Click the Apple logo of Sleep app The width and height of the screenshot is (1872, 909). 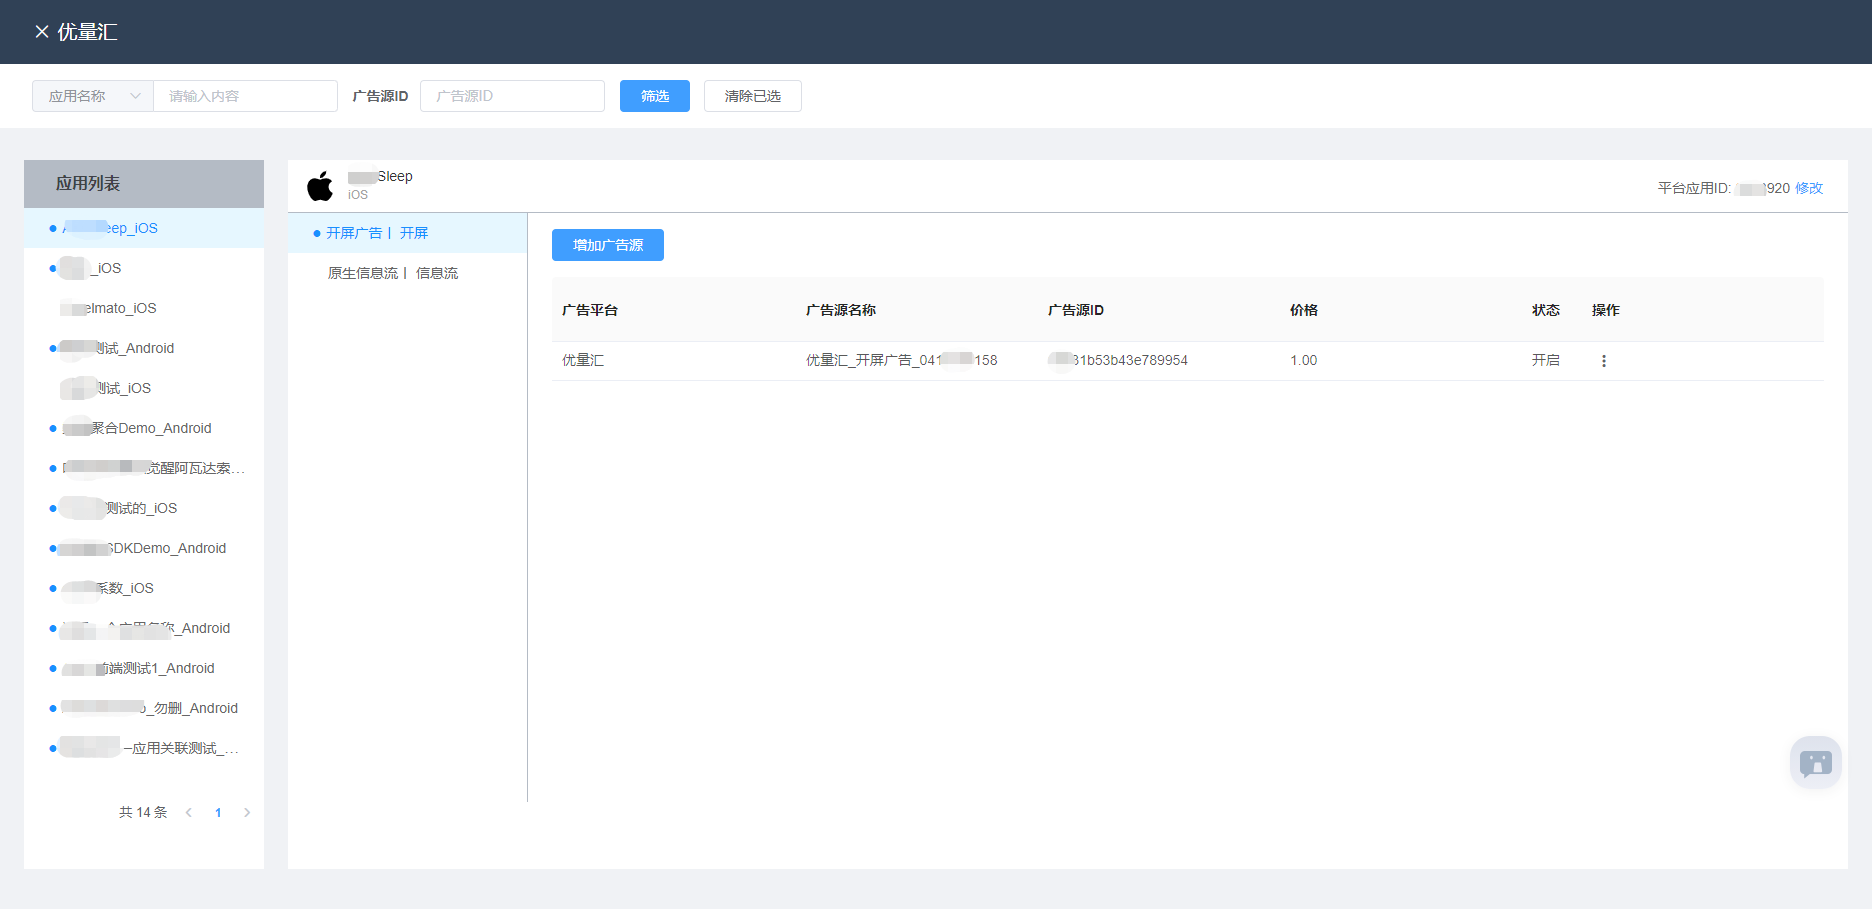pos(320,186)
